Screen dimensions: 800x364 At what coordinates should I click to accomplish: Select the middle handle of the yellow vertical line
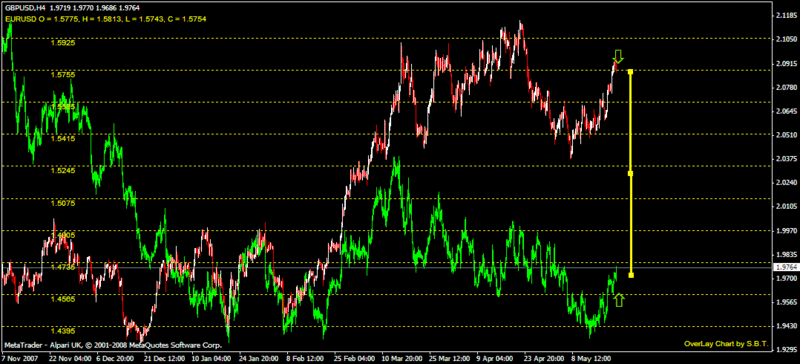[x=631, y=174]
